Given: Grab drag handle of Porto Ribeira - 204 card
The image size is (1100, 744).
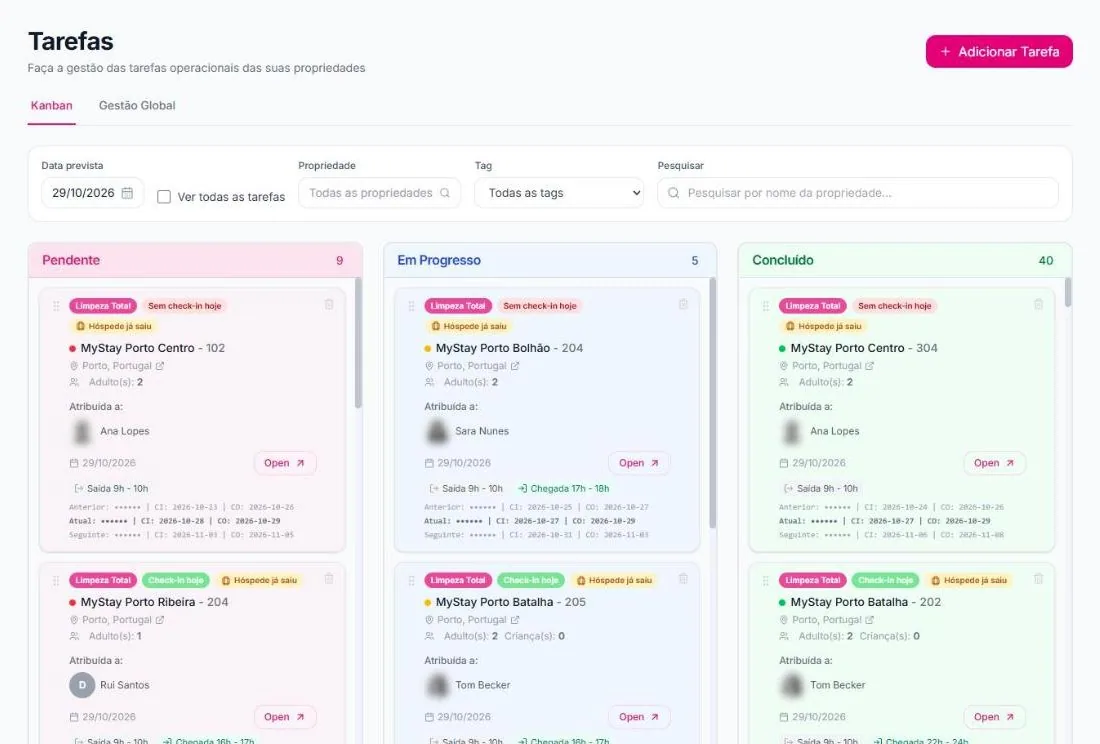Looking at the screenshot, I should point(56,581).
